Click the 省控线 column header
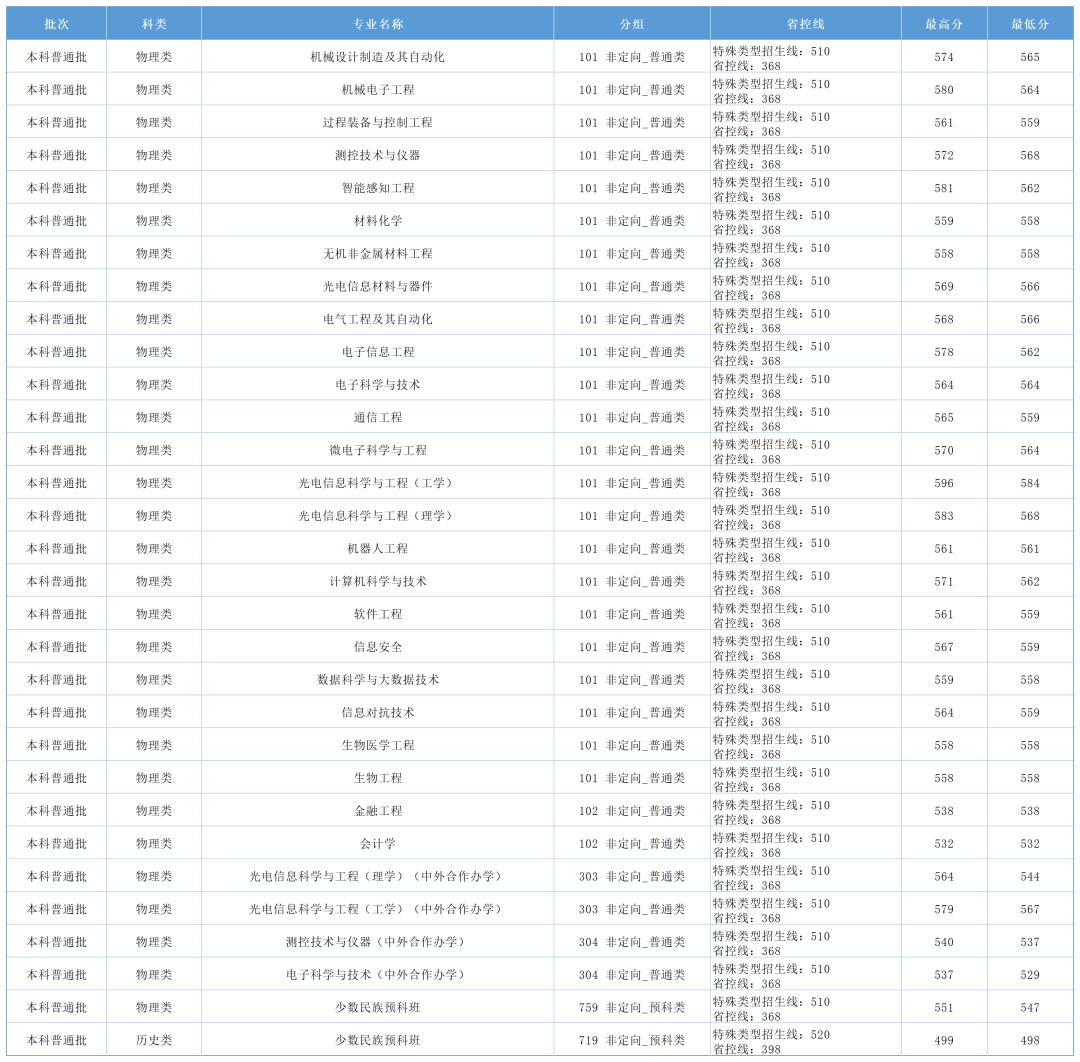This screenshot has width=1080, height=1062. pos(805,23)
